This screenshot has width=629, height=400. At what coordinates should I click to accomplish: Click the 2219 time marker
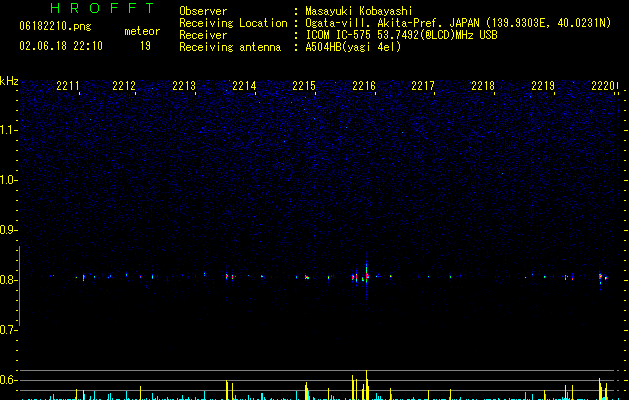[543, 86]
